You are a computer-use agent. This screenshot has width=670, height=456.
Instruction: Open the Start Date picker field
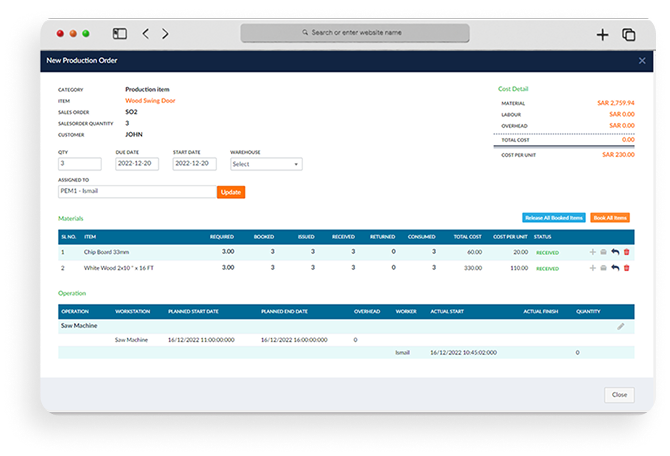194,164
